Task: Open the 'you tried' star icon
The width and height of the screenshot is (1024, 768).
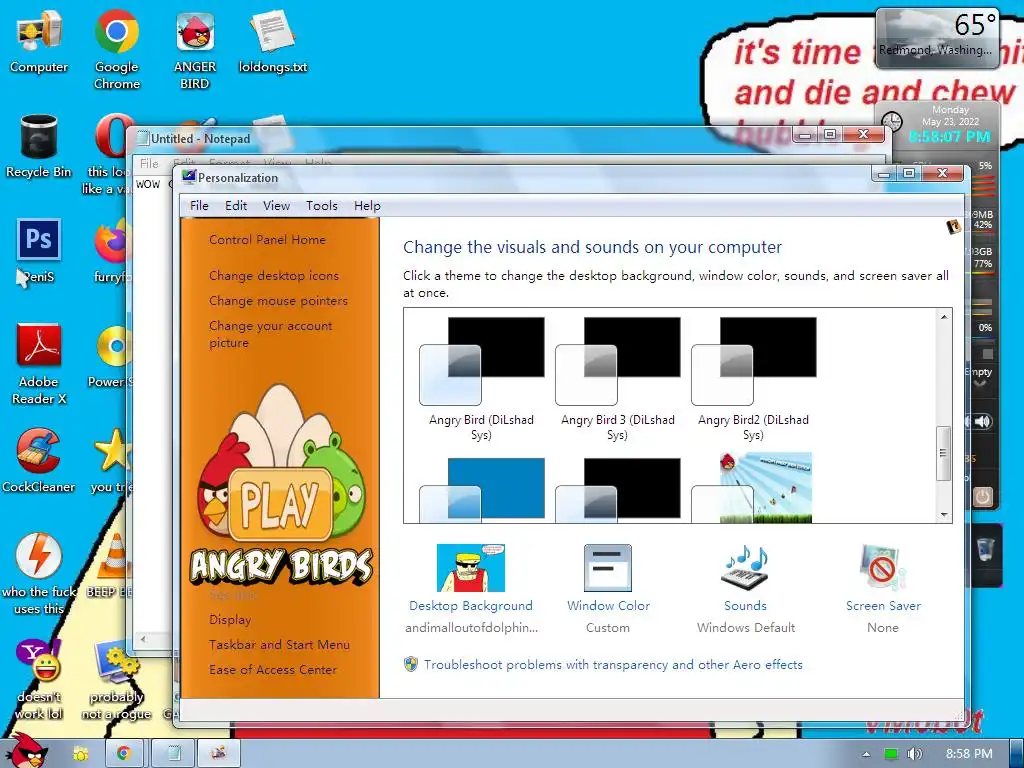Action: point(112,460)
